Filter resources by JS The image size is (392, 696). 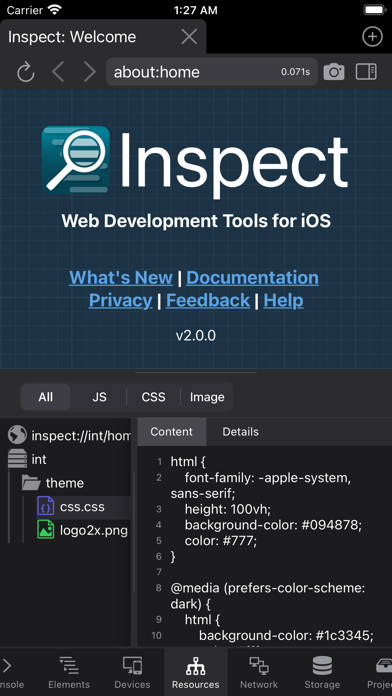[99, 397]
